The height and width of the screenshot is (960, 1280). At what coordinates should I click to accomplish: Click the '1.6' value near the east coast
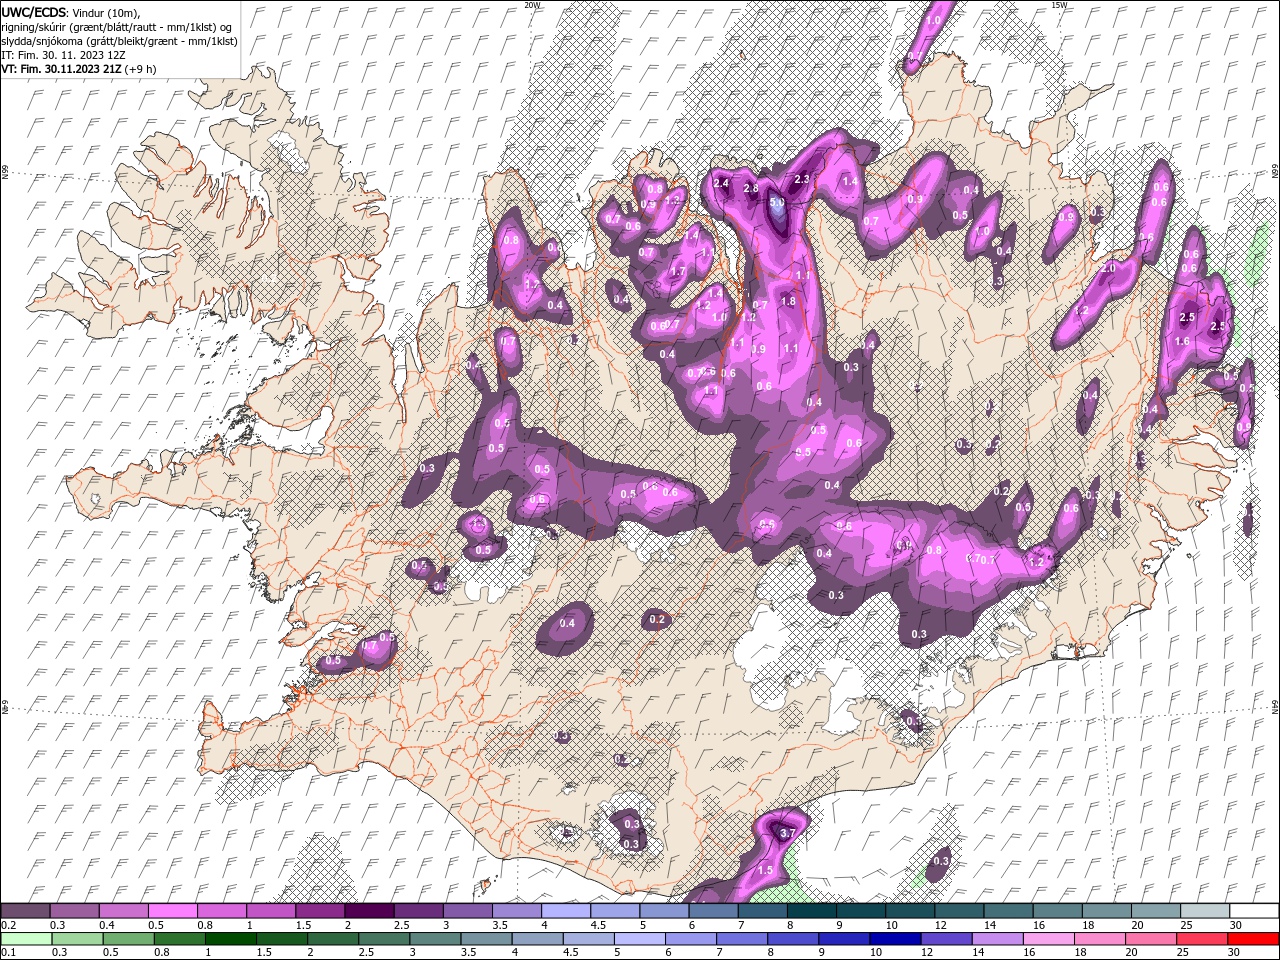tap(1182, 342)
